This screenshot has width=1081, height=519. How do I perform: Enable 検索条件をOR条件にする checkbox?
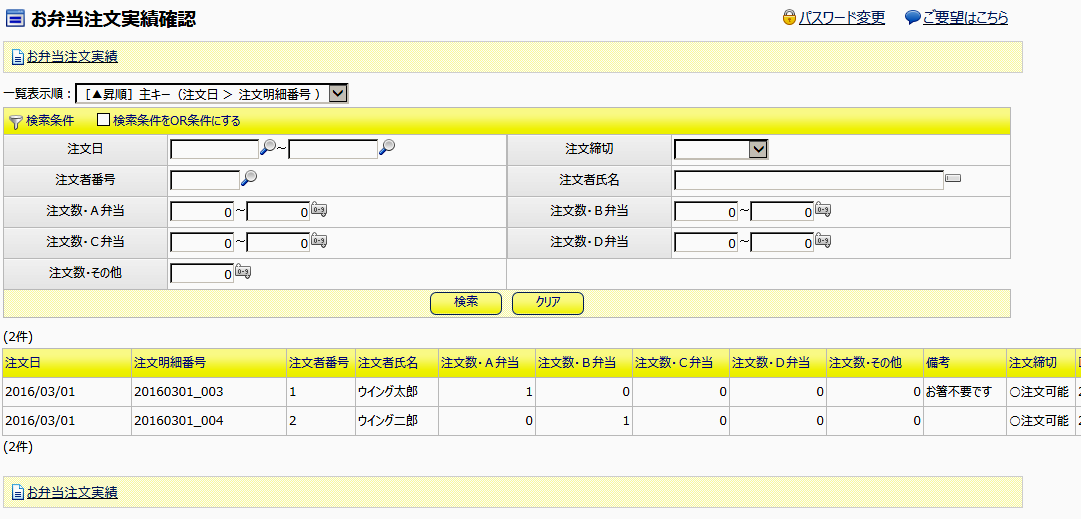point(103,120)
